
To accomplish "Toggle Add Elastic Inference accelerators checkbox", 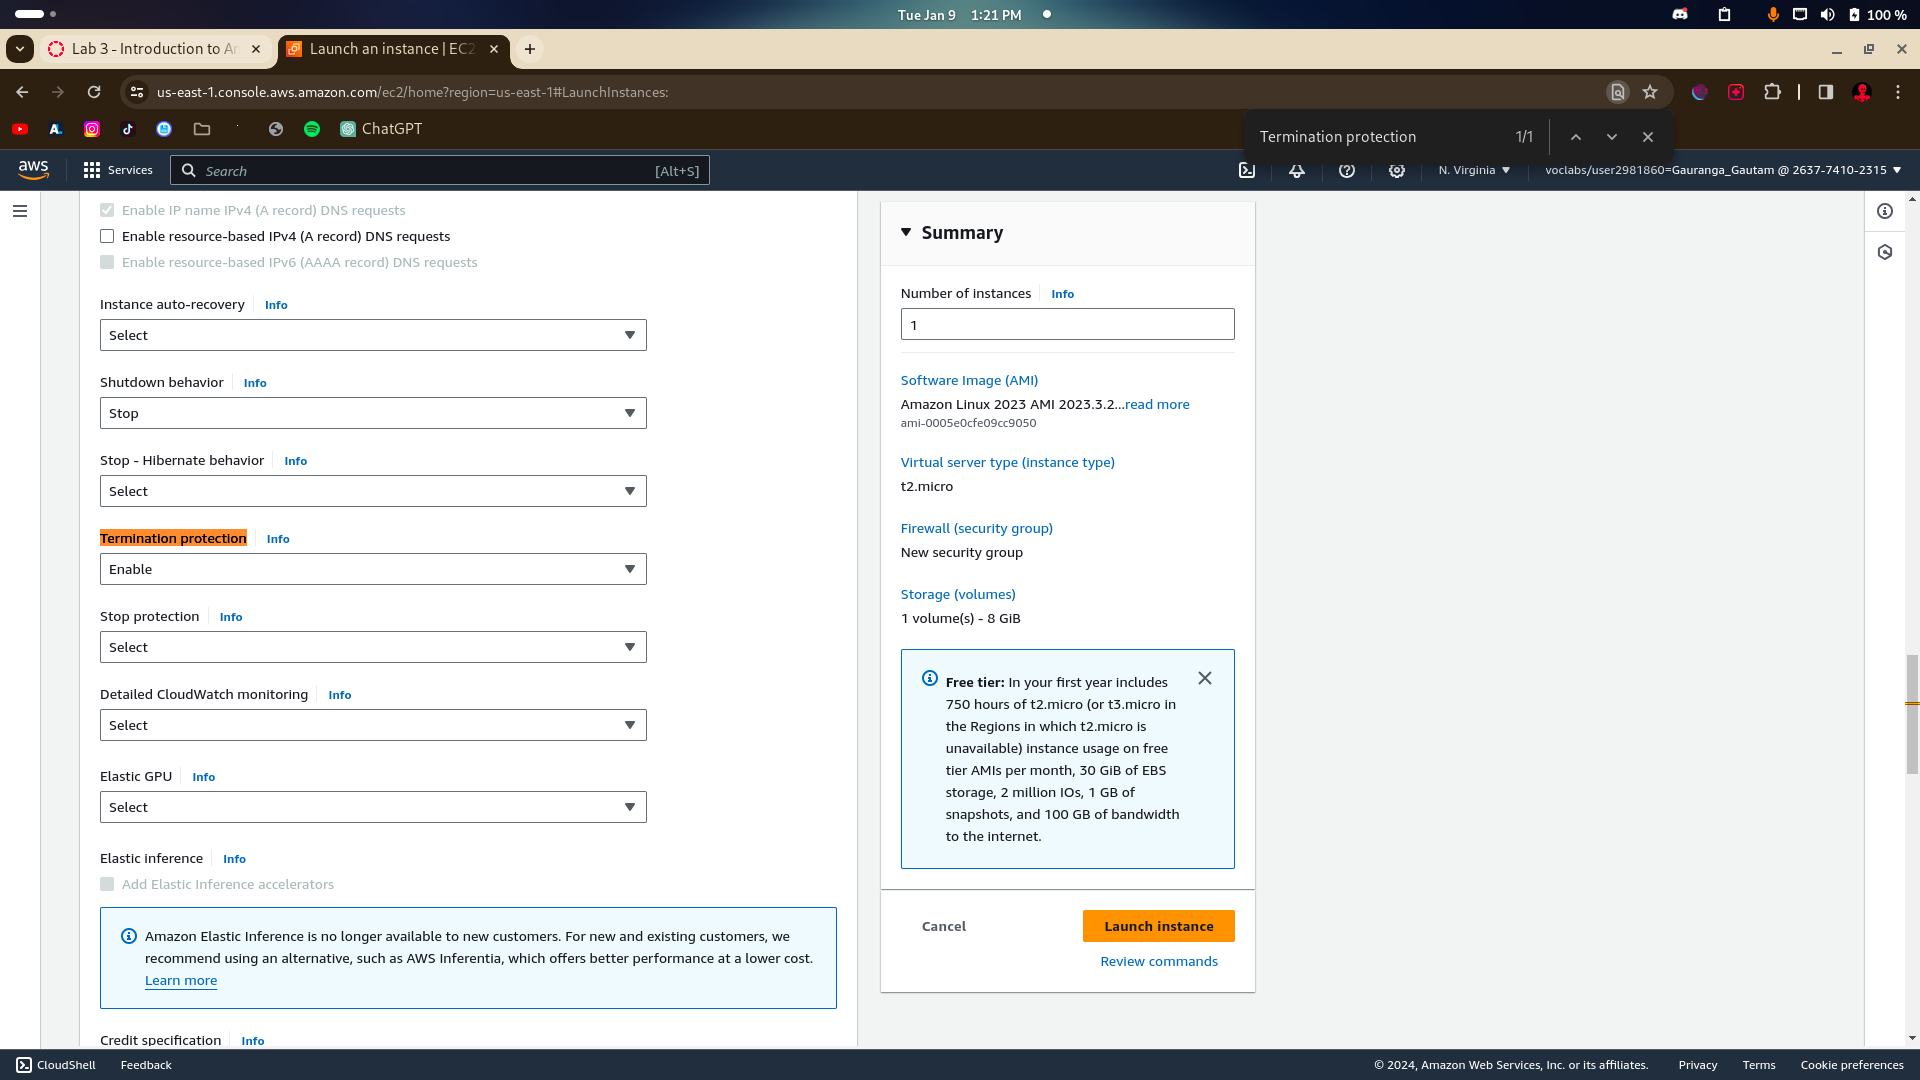I will (x=107, y=885).
